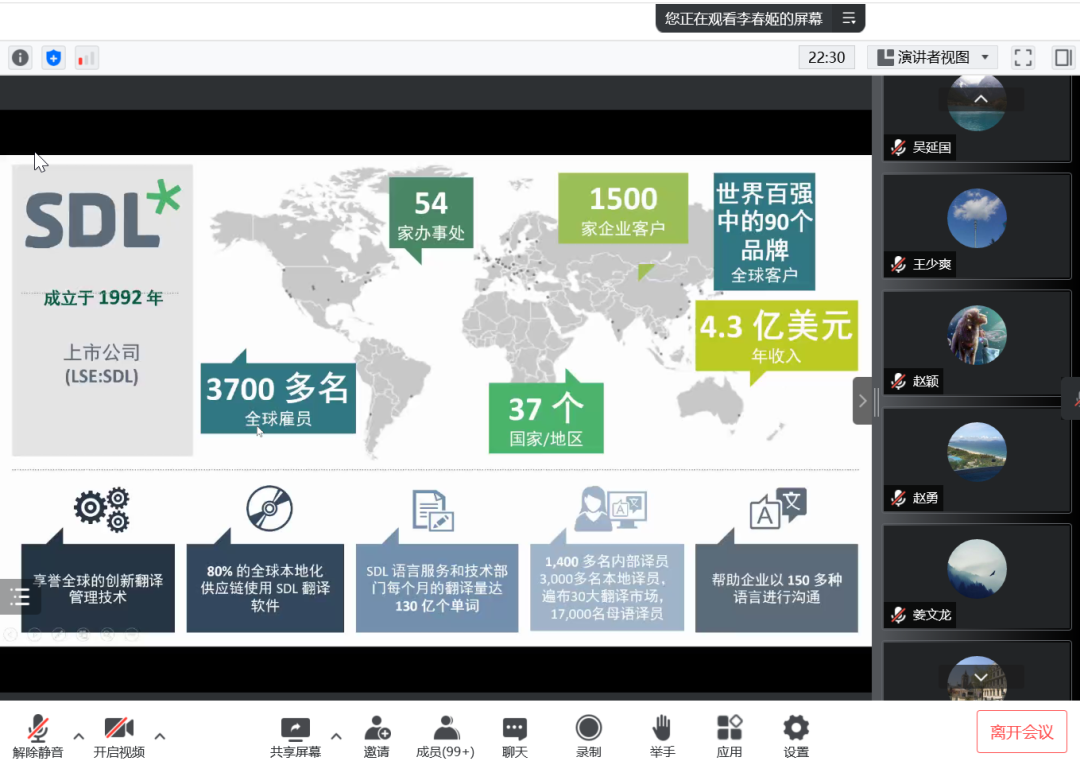Collapse the participant video sidebar
The image size is (1080, 761).
[862, 401]
